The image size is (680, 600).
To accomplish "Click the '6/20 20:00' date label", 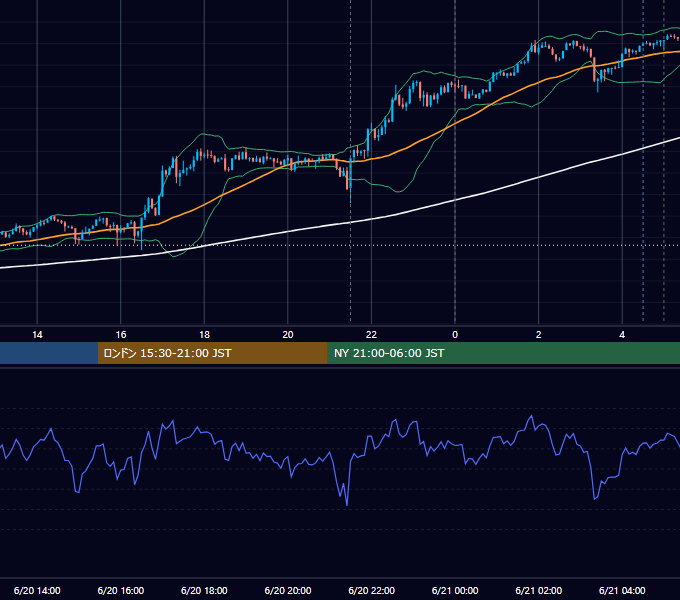I will [288, 590].
